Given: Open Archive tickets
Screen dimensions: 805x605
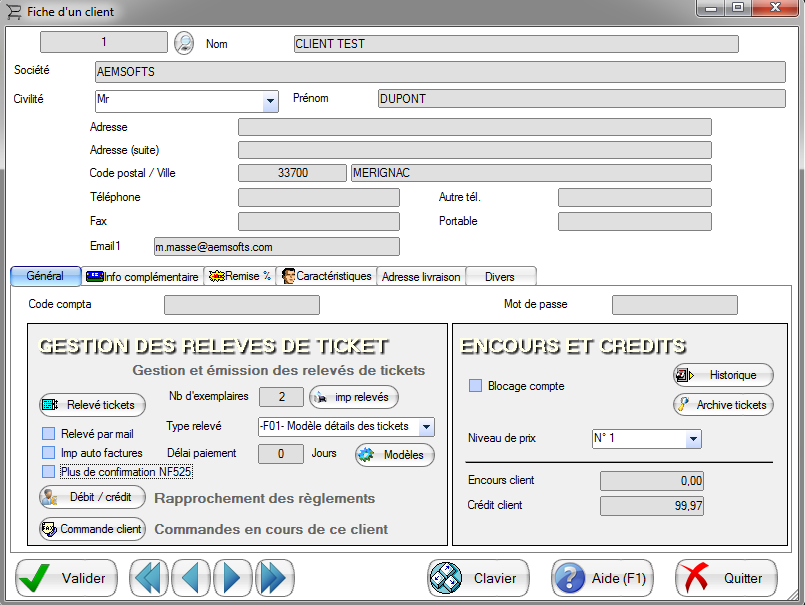Looking at the screenshot, I should [x=723, y=405].
